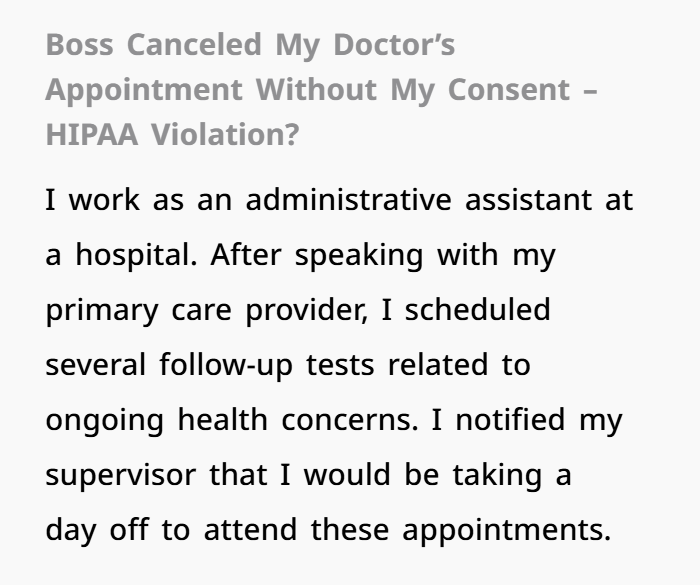This screenshot has width=700, height=585.
Task: Click the word "speaking" in the second body line
Action: point(358,256)
